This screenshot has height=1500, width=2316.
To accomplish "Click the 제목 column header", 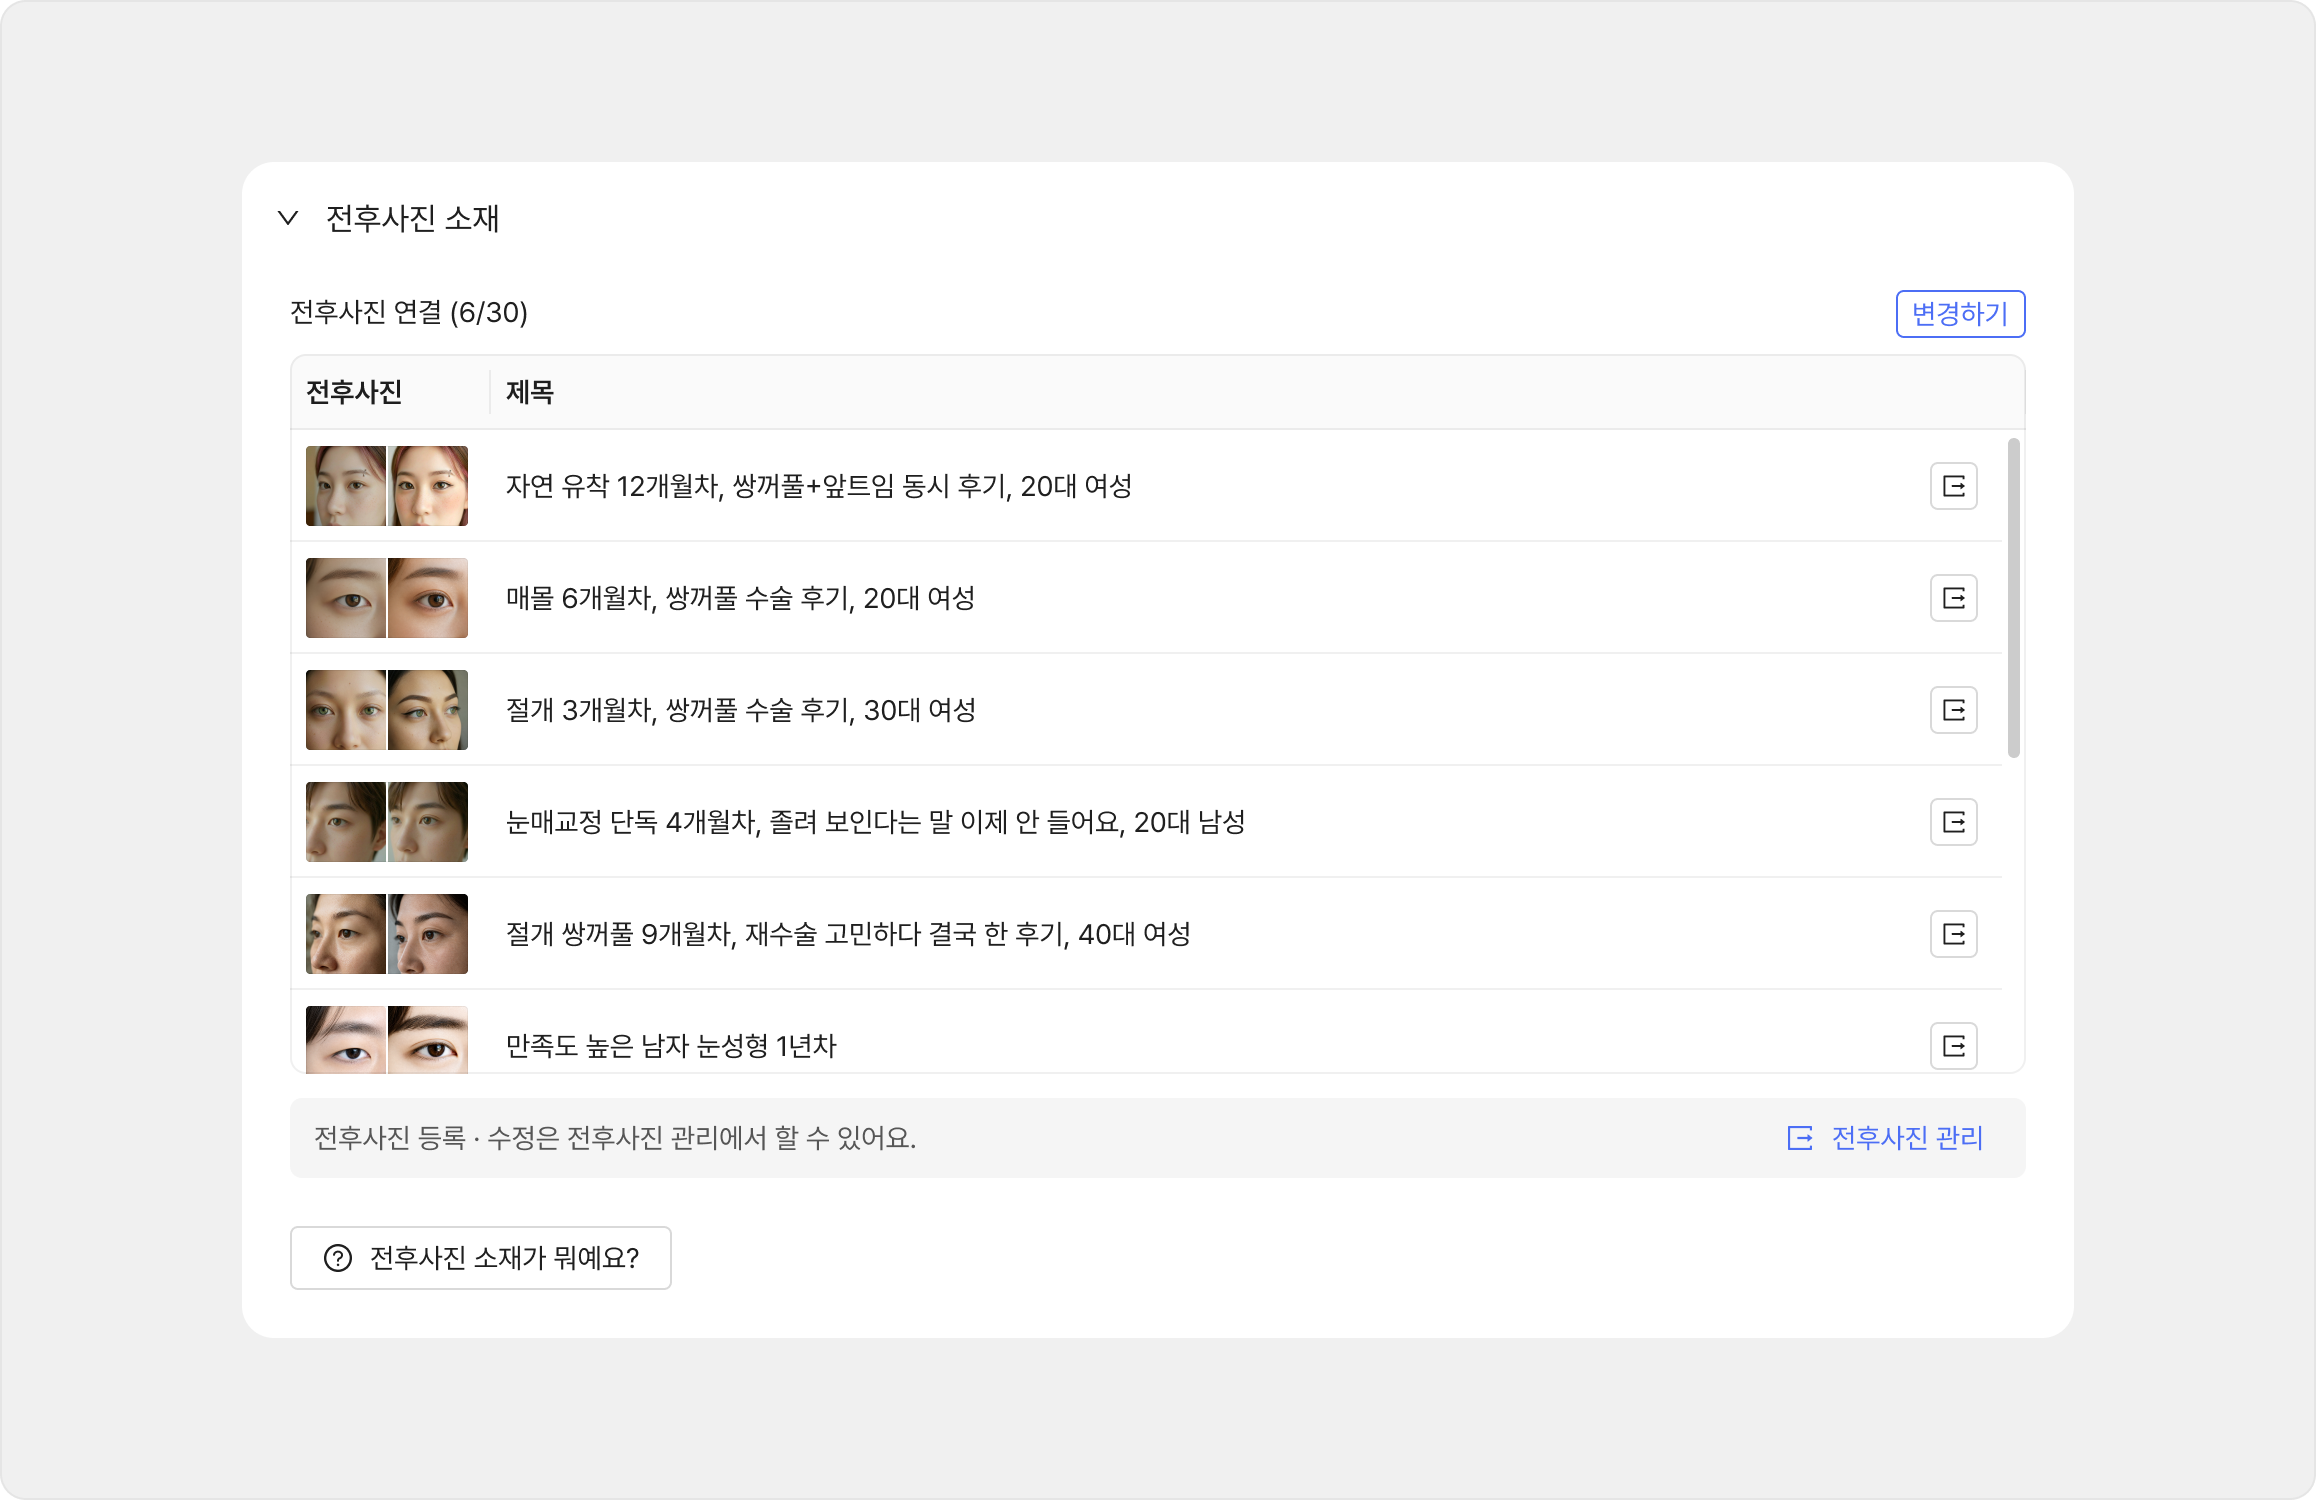I will (x=529, y=392).
